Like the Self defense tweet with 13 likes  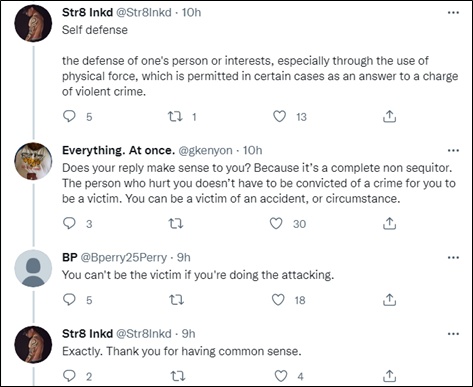pyautogui.click(x=279, y=116)
